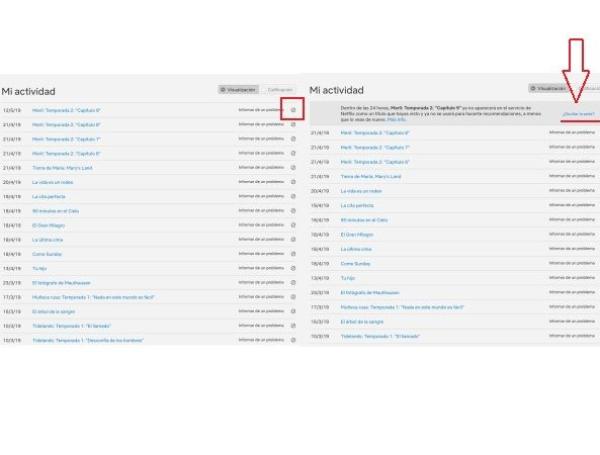This screenshot has height=455, width=600.
Task: Click El árbol de la sangre, left list
Action: pyautogui.click(x=54, y=311)
